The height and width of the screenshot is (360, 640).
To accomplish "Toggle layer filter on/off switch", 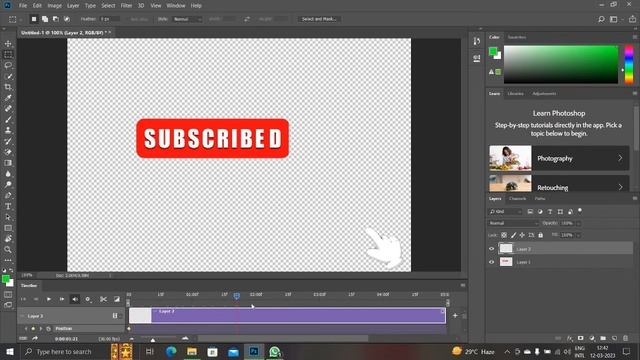I will pos(580,211).
